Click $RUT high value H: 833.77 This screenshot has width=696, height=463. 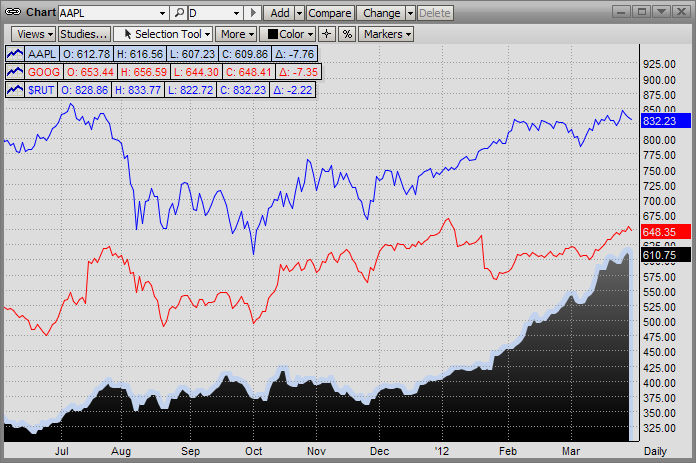(138, 90)
